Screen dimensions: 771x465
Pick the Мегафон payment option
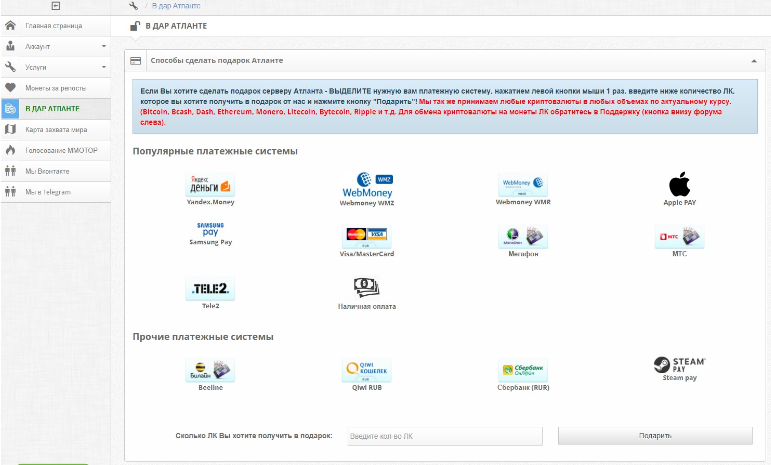[x=523, y=237]
